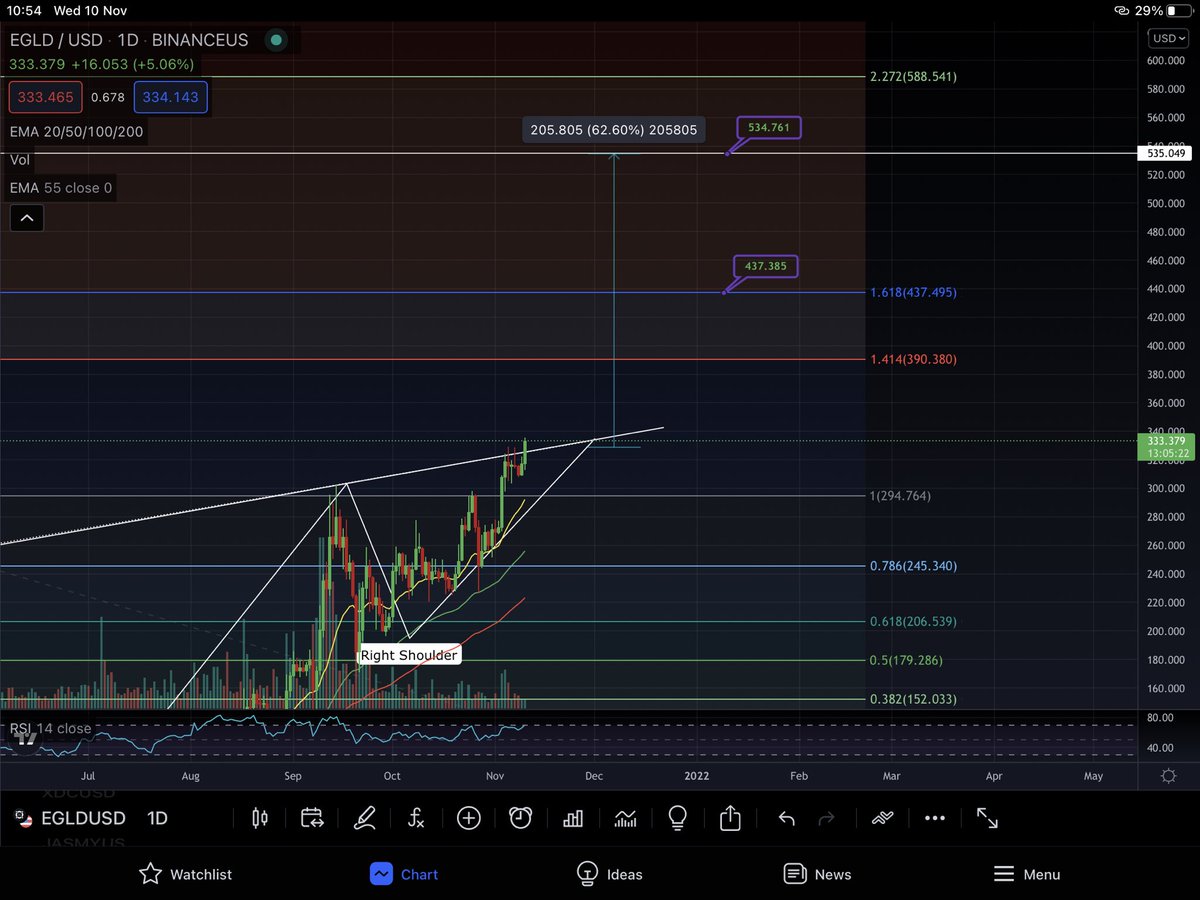
Task: Tap the 0.5(179.286) Fibonacci level label
Action: pos(906,660)
